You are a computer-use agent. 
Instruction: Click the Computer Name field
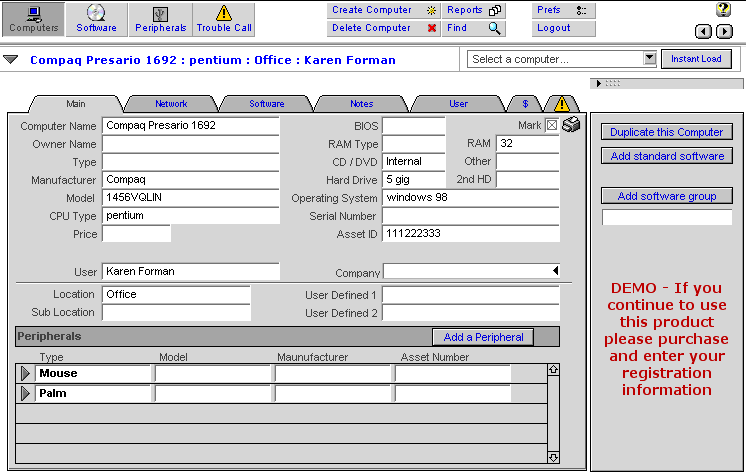point(191,126)
